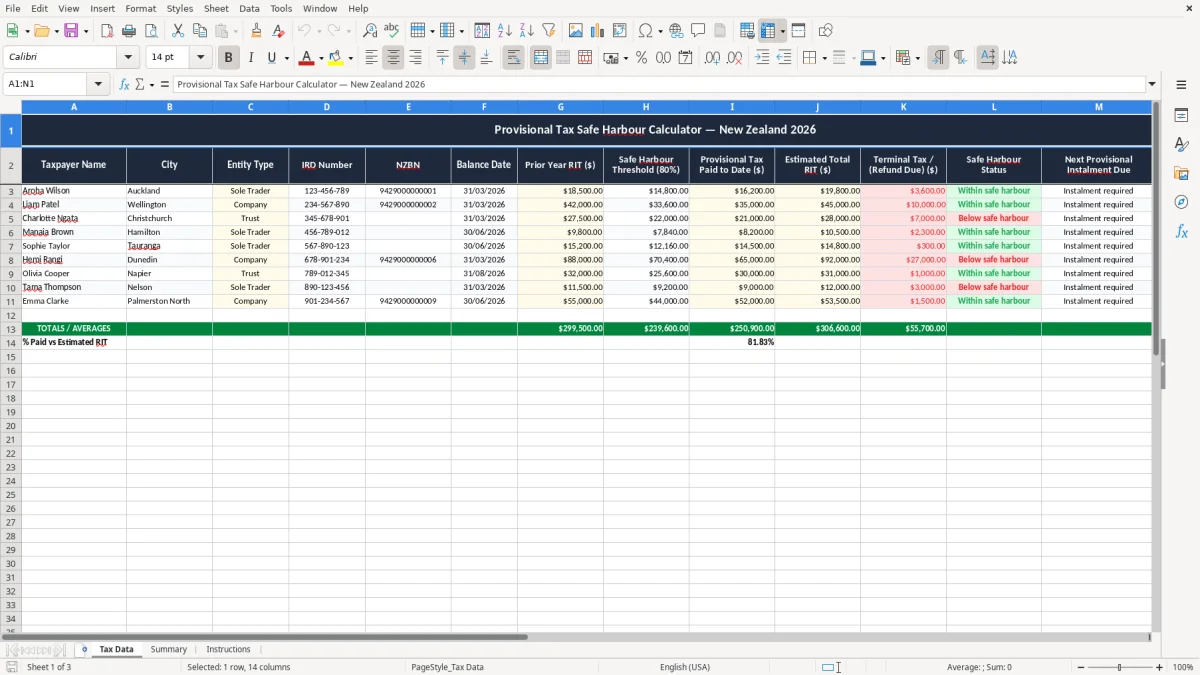Image resolution: width=1200 pixels, height=675 pixels.
Task: Click the Sort dialog icon
Action: click(x=482, y=31)
